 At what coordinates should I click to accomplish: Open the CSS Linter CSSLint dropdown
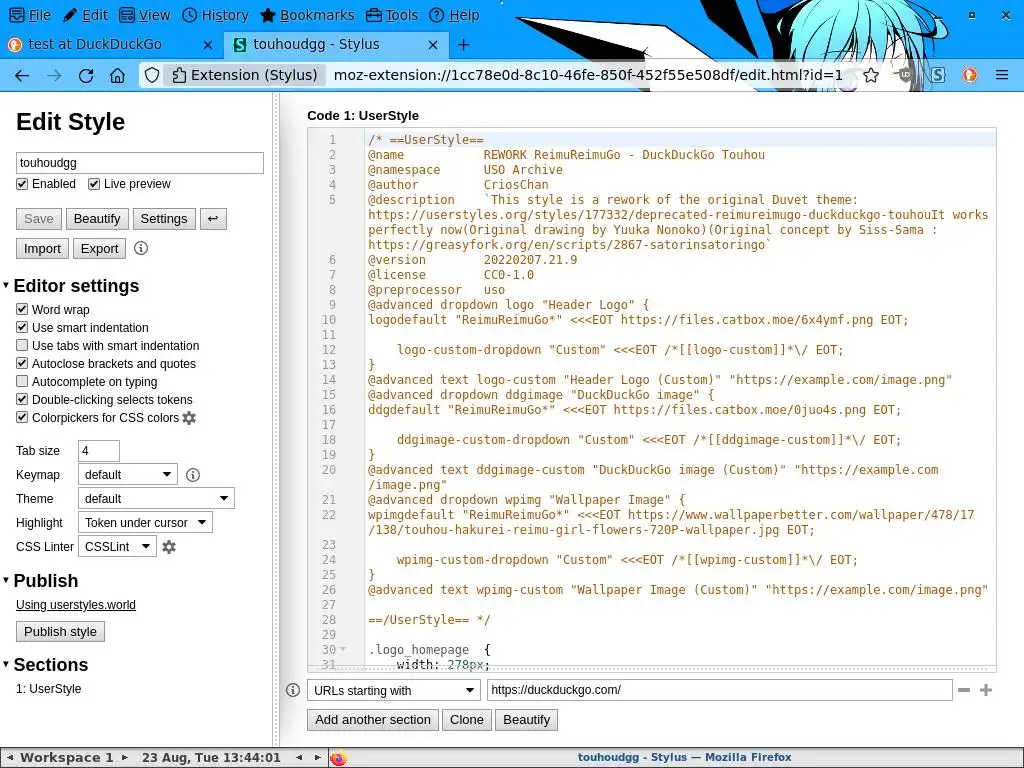[x=117, y=547]
